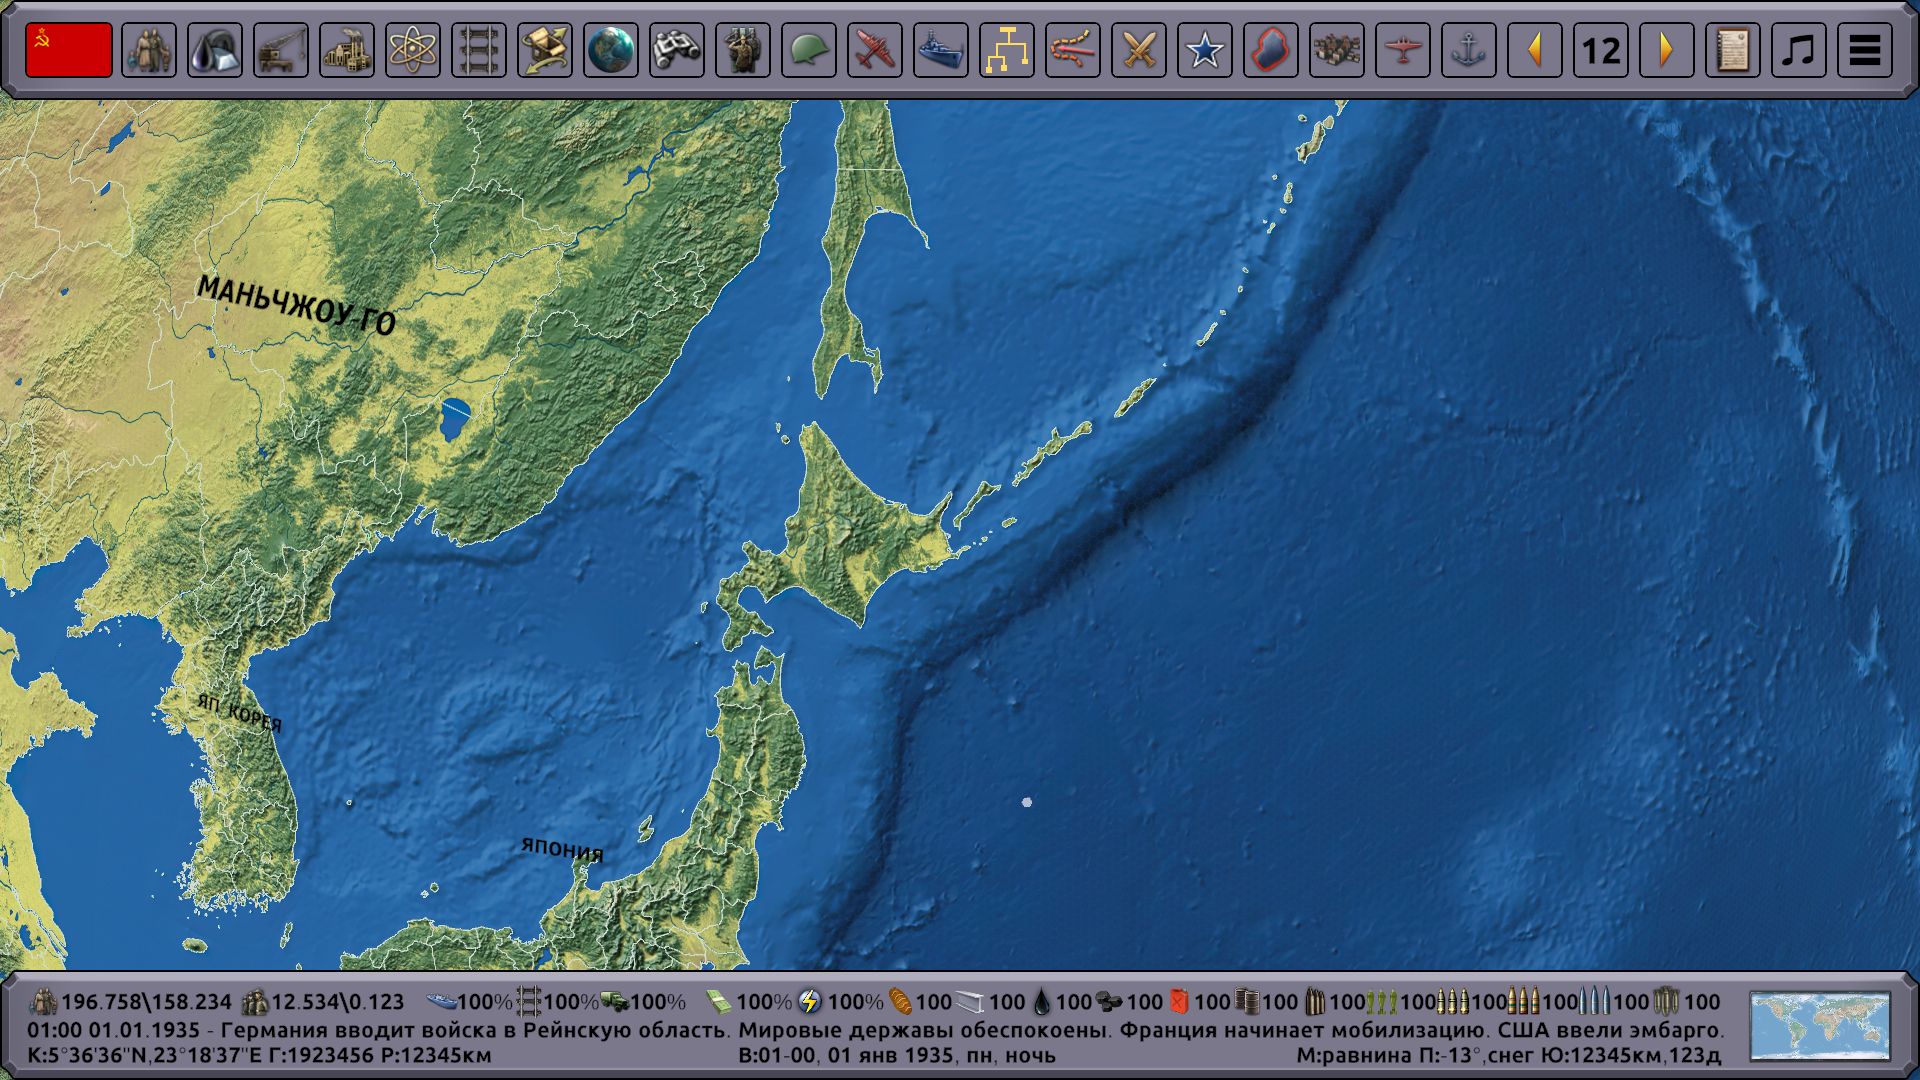Click the world minimap thumbnail
The image size is (1920, 1080).
coord(1820,1026)
